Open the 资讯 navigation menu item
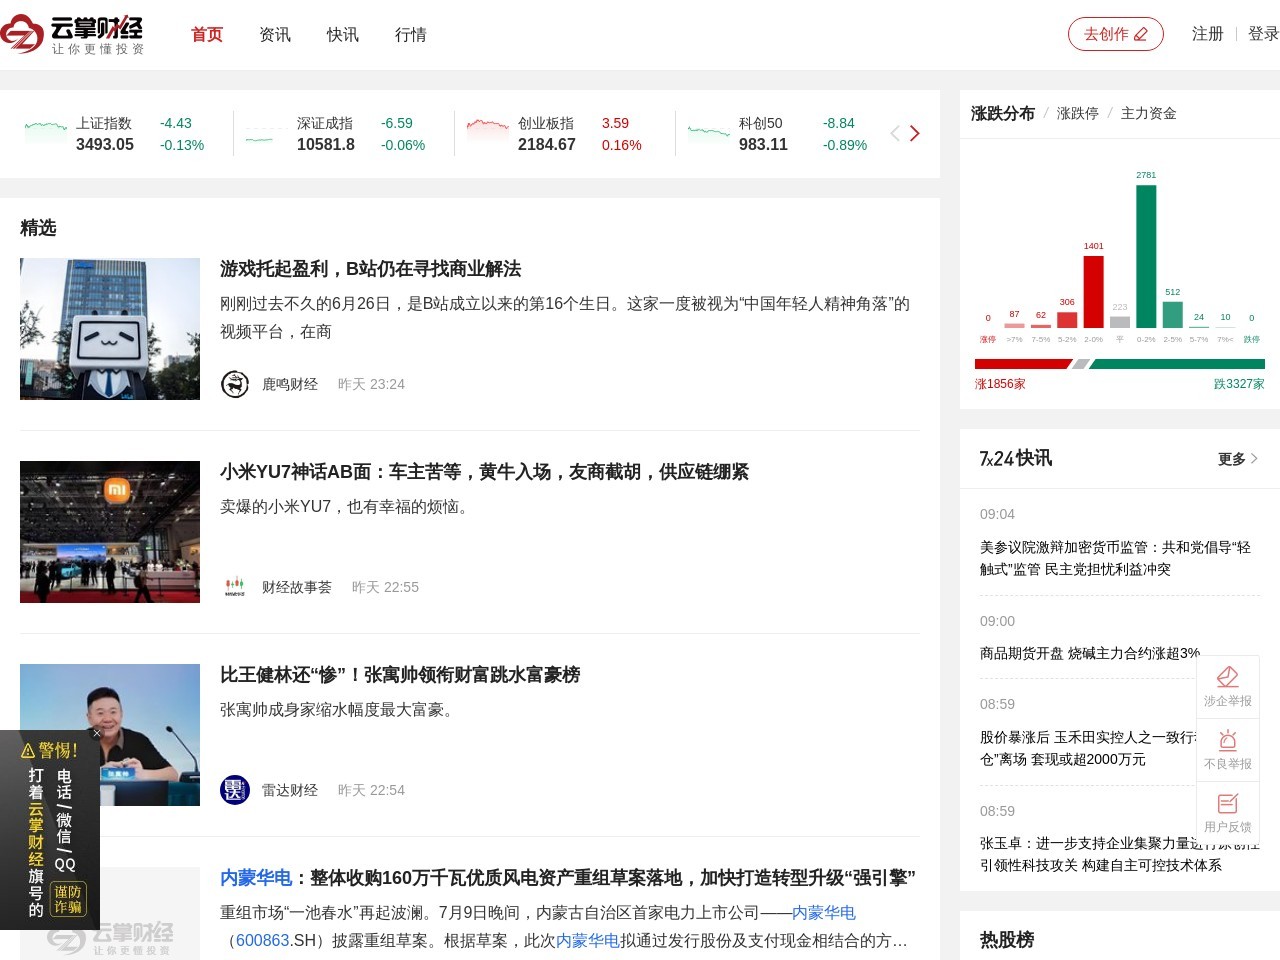 (x=274, y=35)
